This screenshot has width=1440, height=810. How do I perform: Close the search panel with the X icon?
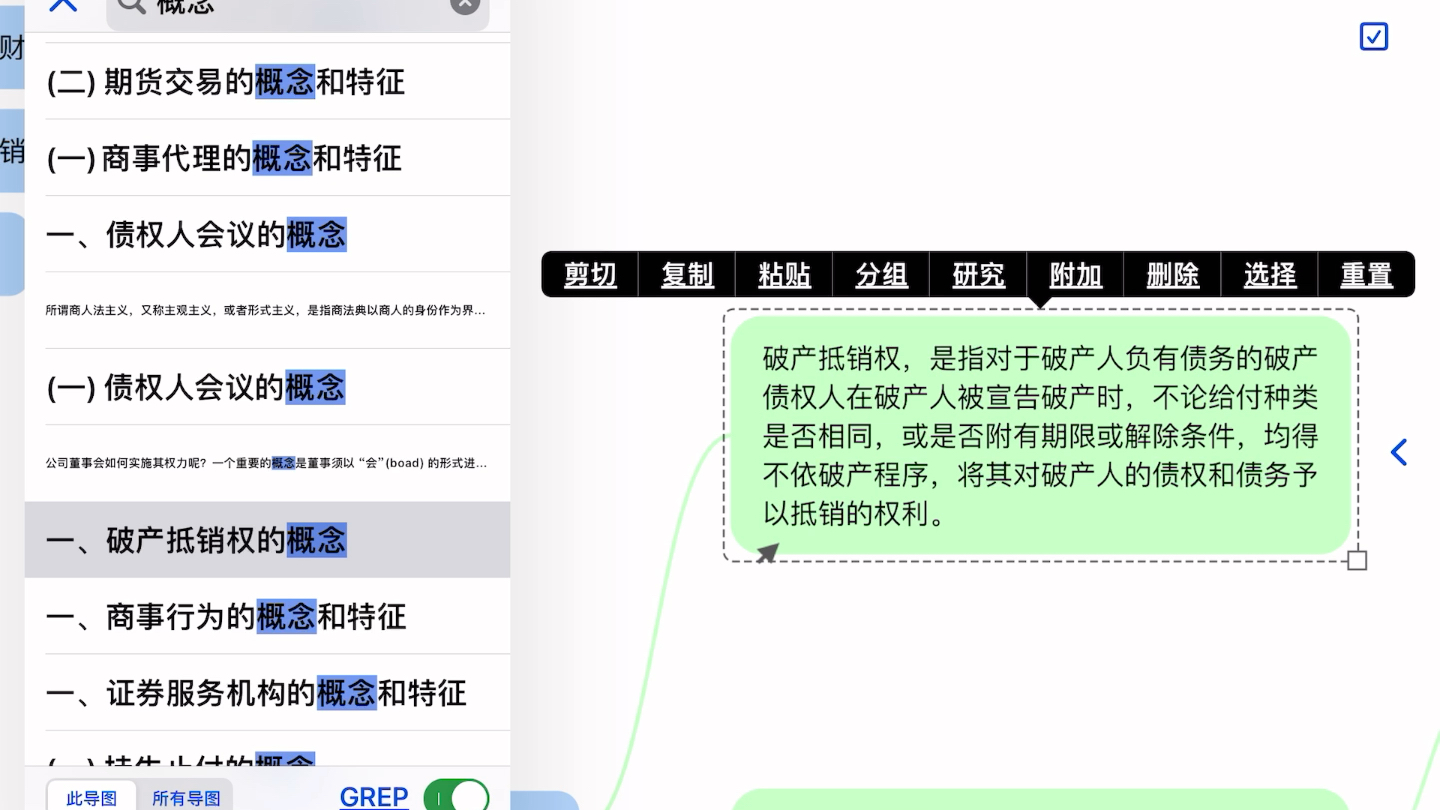pyautogui.click(x=63, y=4)
